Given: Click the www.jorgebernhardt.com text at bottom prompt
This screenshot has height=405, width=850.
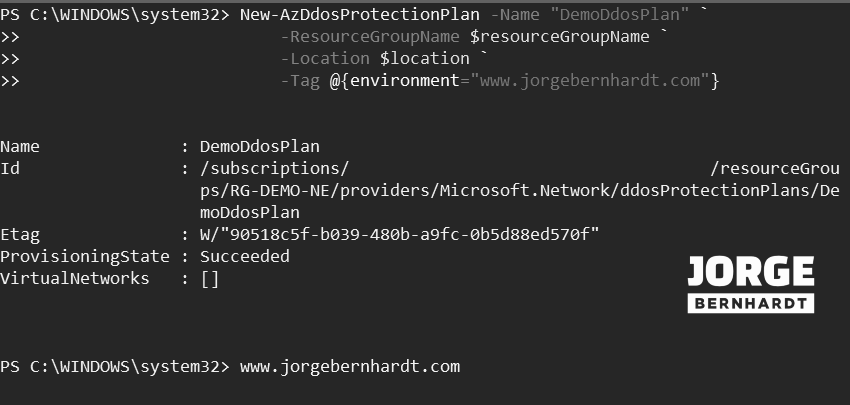Looking at the screenshot, I should pyautogui.click(x=349, y=366).
